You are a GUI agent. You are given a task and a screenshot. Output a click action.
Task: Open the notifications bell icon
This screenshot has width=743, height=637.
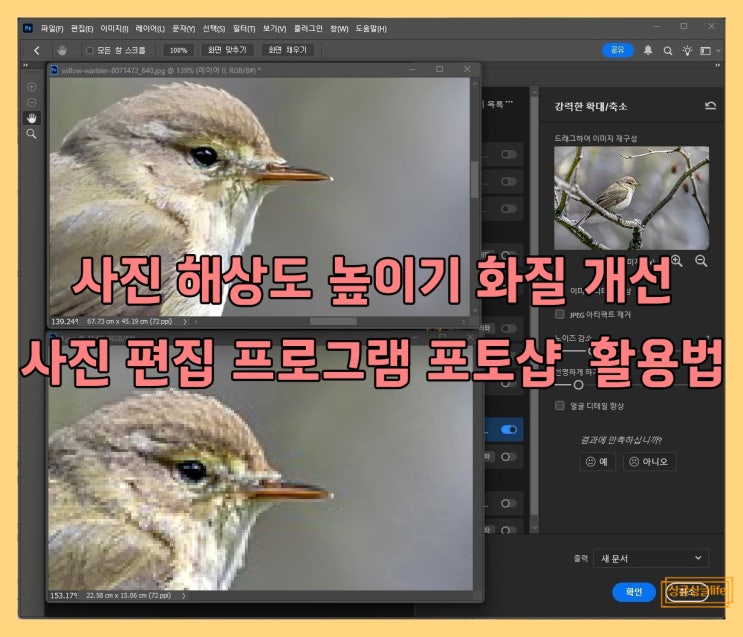[648, 50]
